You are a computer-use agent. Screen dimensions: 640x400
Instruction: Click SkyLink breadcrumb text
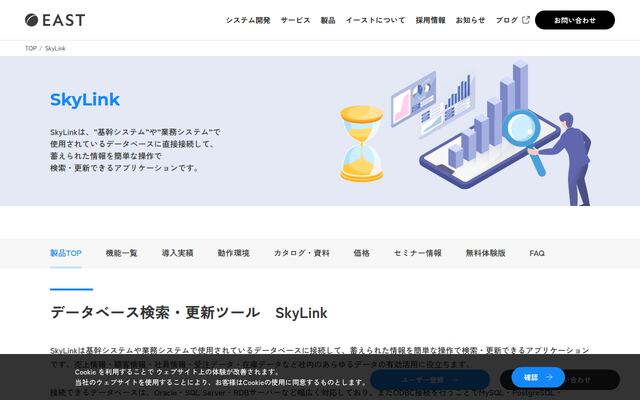[x=55, y=48]
